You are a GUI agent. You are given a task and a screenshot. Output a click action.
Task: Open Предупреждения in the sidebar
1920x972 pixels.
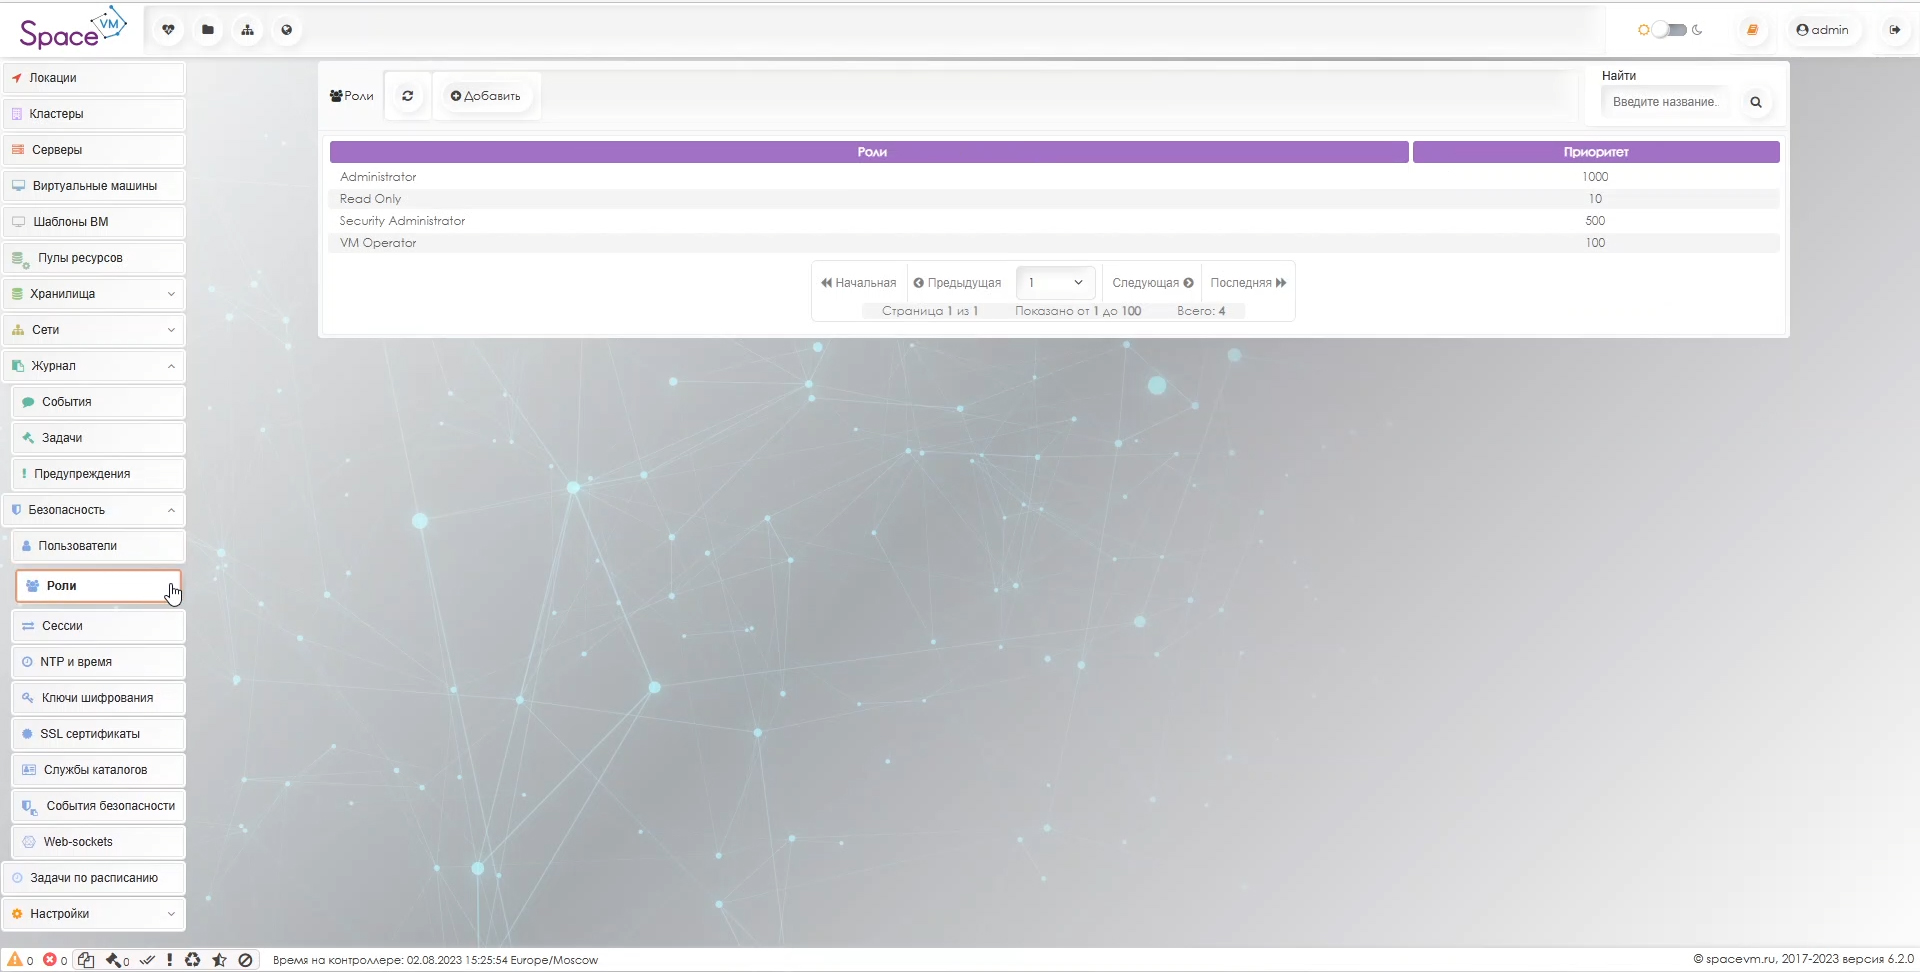point(98,474)
